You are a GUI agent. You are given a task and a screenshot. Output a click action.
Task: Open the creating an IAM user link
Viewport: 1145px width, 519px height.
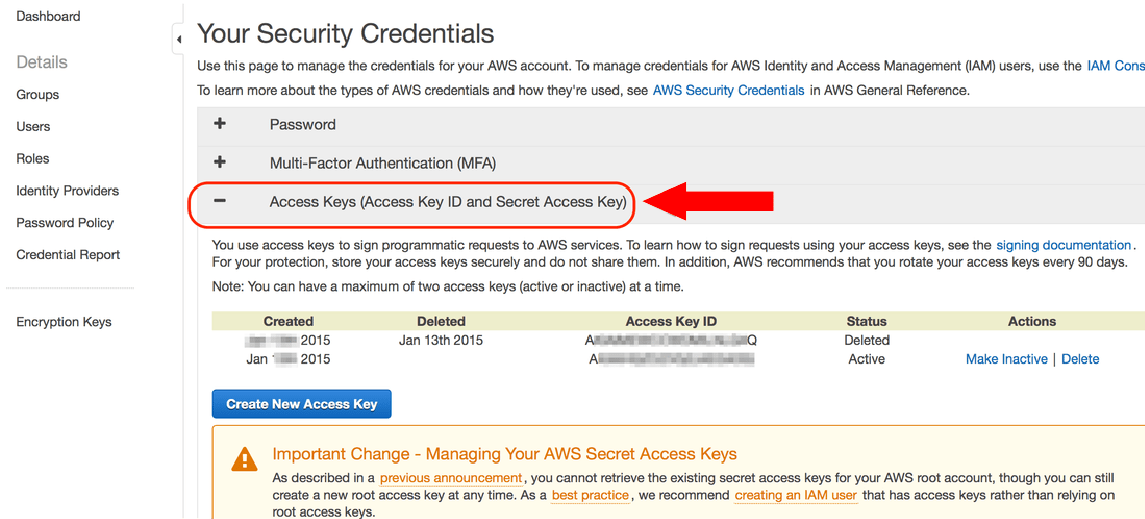coord(795,496)
